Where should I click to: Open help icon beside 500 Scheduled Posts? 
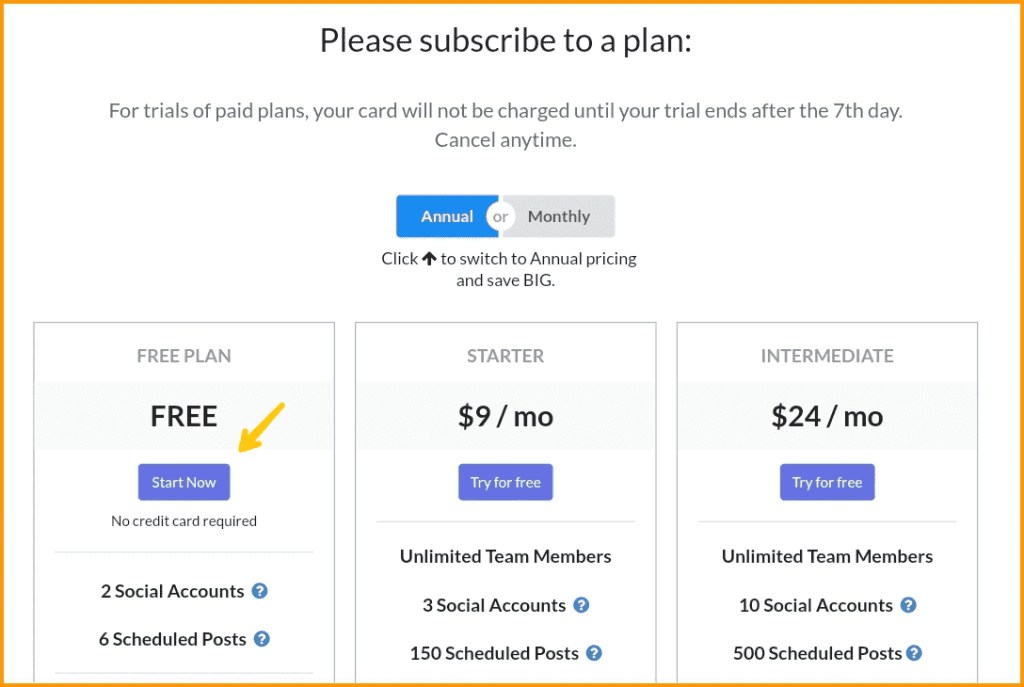(x=914, y=653)
